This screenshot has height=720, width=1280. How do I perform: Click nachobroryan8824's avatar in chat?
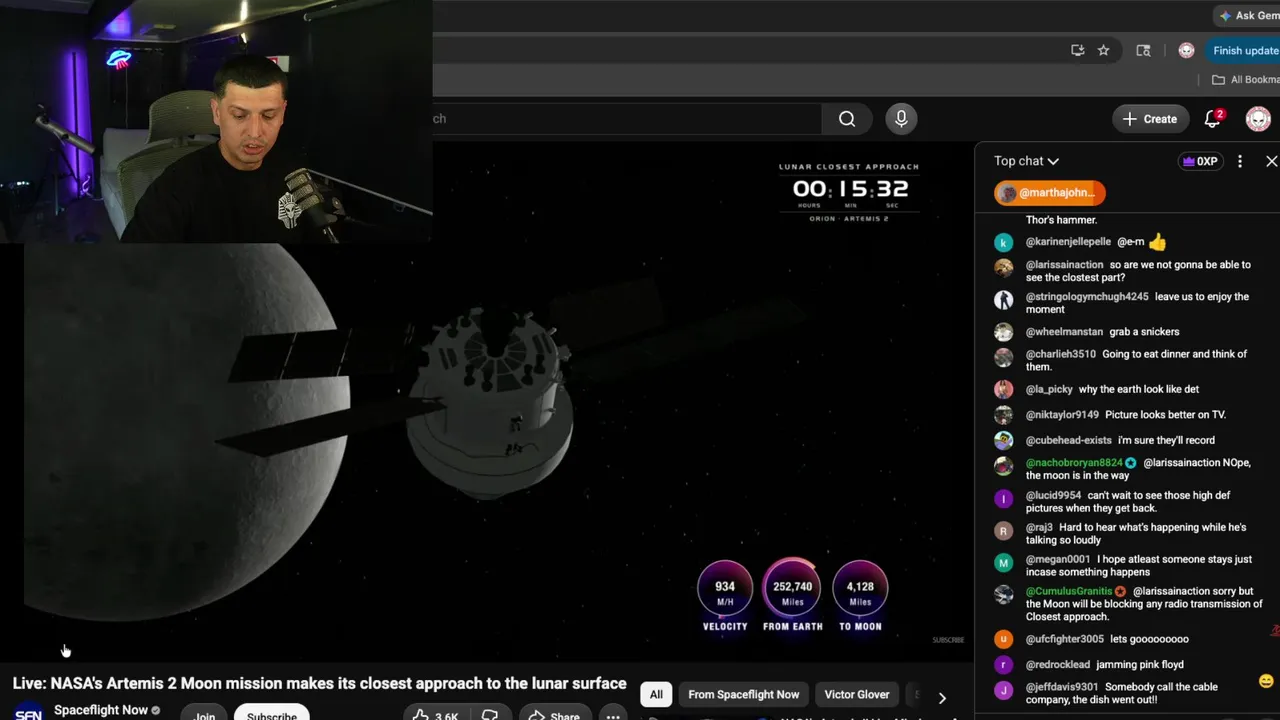(1004, 466)
